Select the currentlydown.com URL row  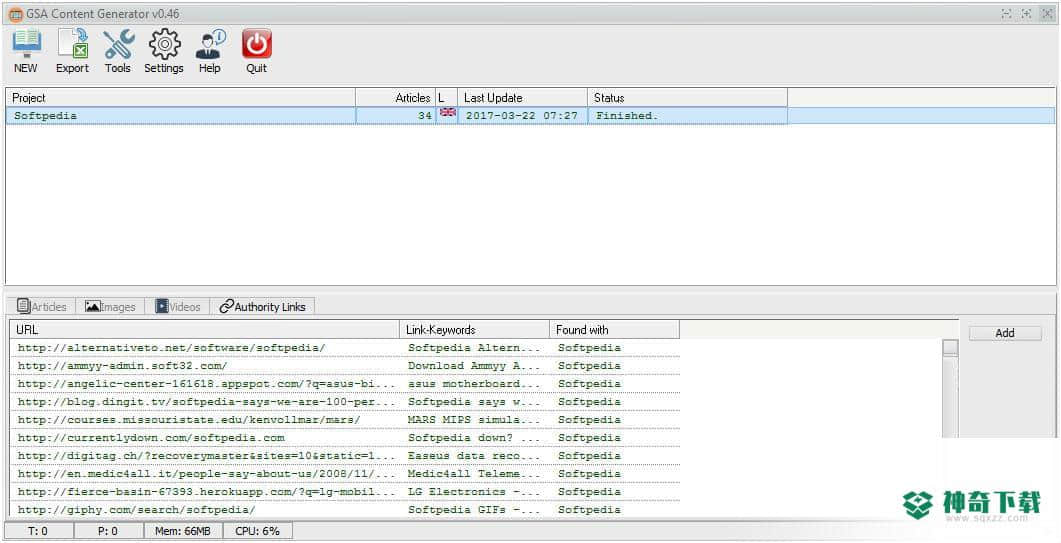(x=345, y=438)
